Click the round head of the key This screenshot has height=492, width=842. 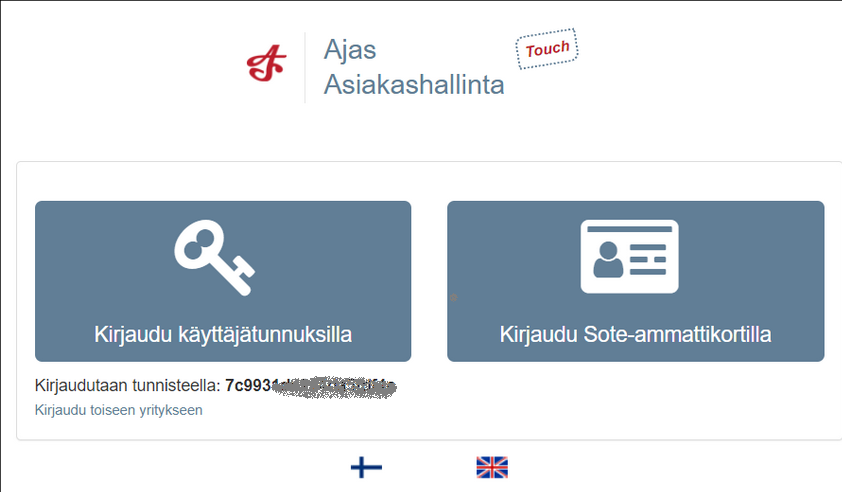click(197, 244)
